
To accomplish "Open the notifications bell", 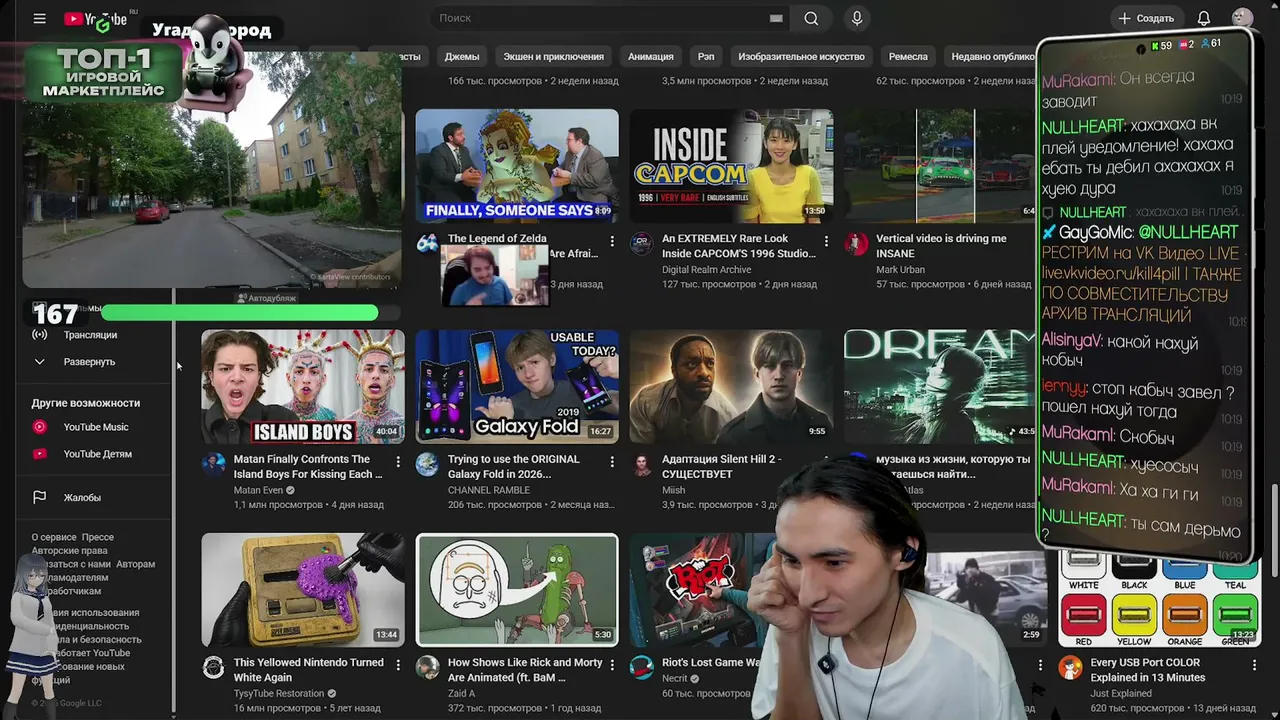I will click(x=1204, y=18).
